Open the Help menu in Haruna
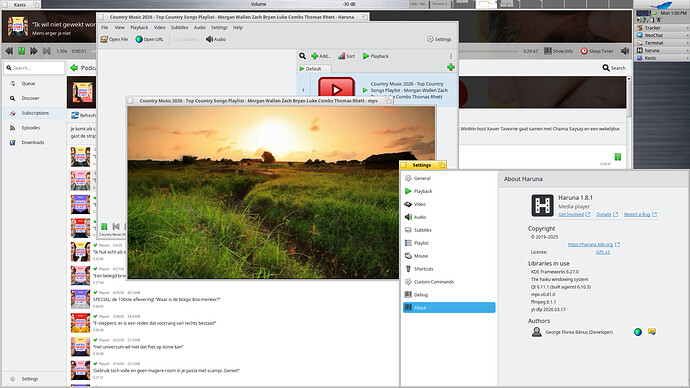 (x=238, y=27)
